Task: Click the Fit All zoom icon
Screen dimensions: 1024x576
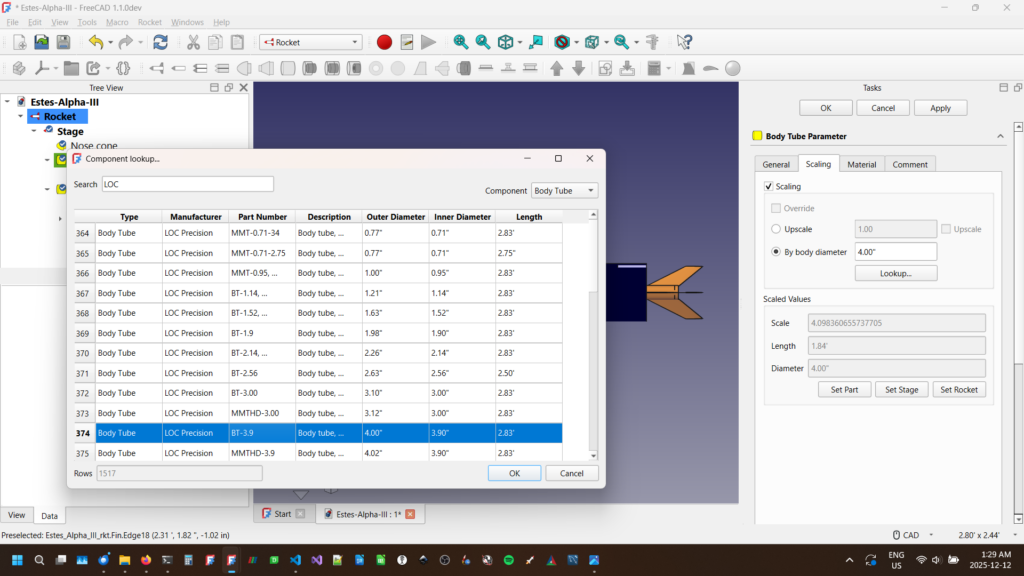Action: [x=460, y=42]
